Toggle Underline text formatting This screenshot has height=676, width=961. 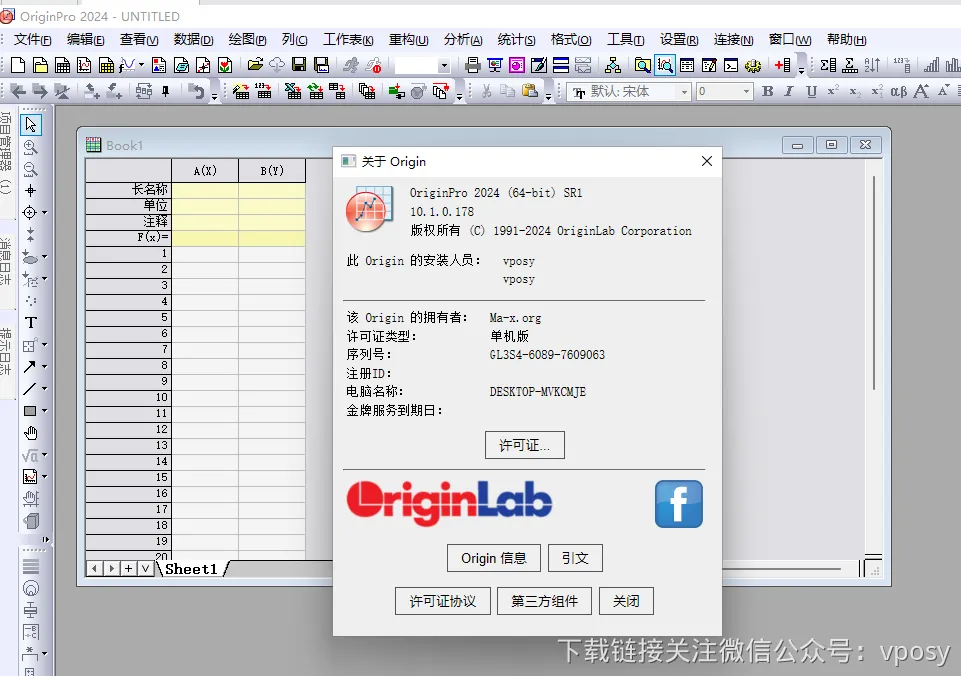coord(811,92)
